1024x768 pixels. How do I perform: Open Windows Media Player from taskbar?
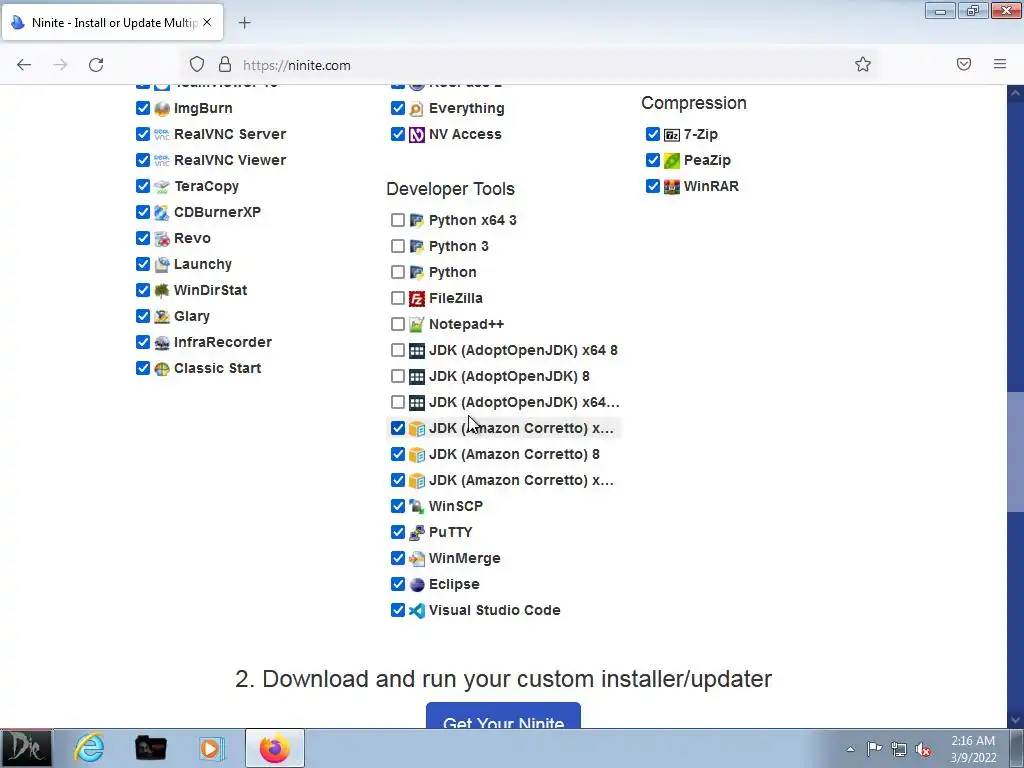coord(211,748)
